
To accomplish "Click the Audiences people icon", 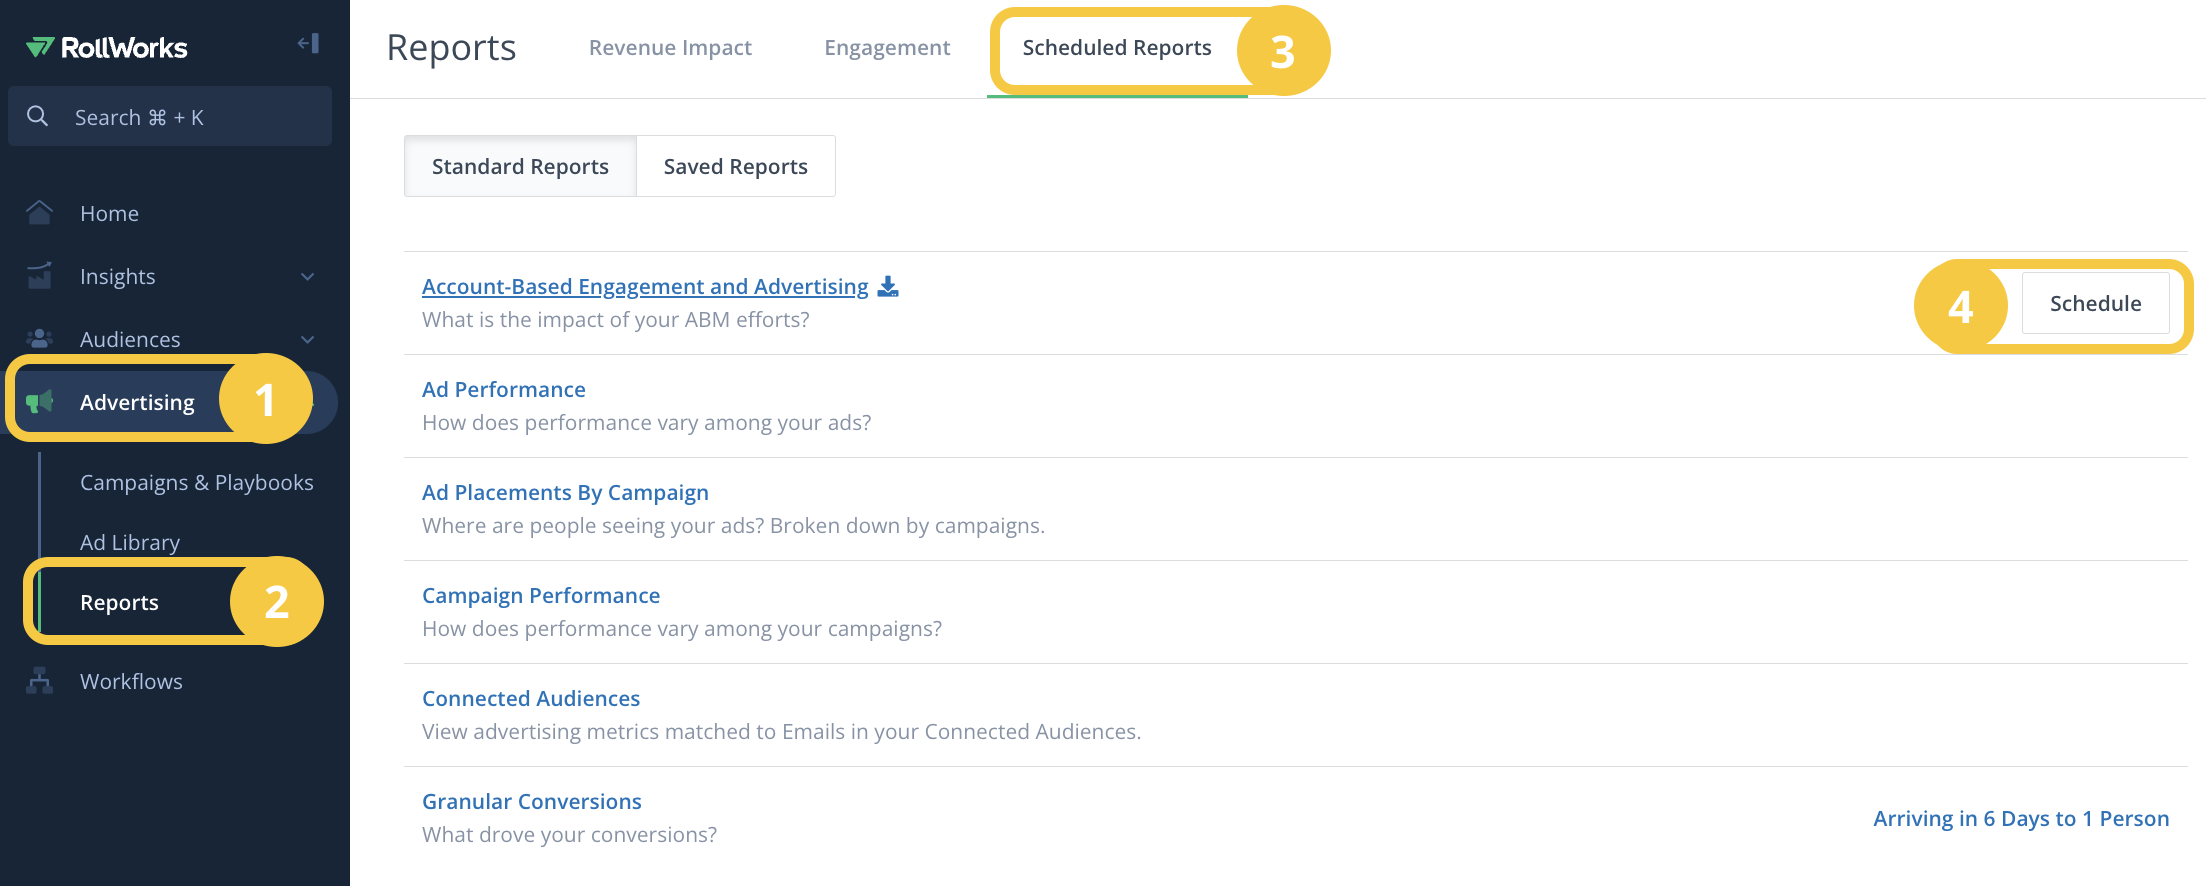I will pyautogui.click(x=39, y=339).
